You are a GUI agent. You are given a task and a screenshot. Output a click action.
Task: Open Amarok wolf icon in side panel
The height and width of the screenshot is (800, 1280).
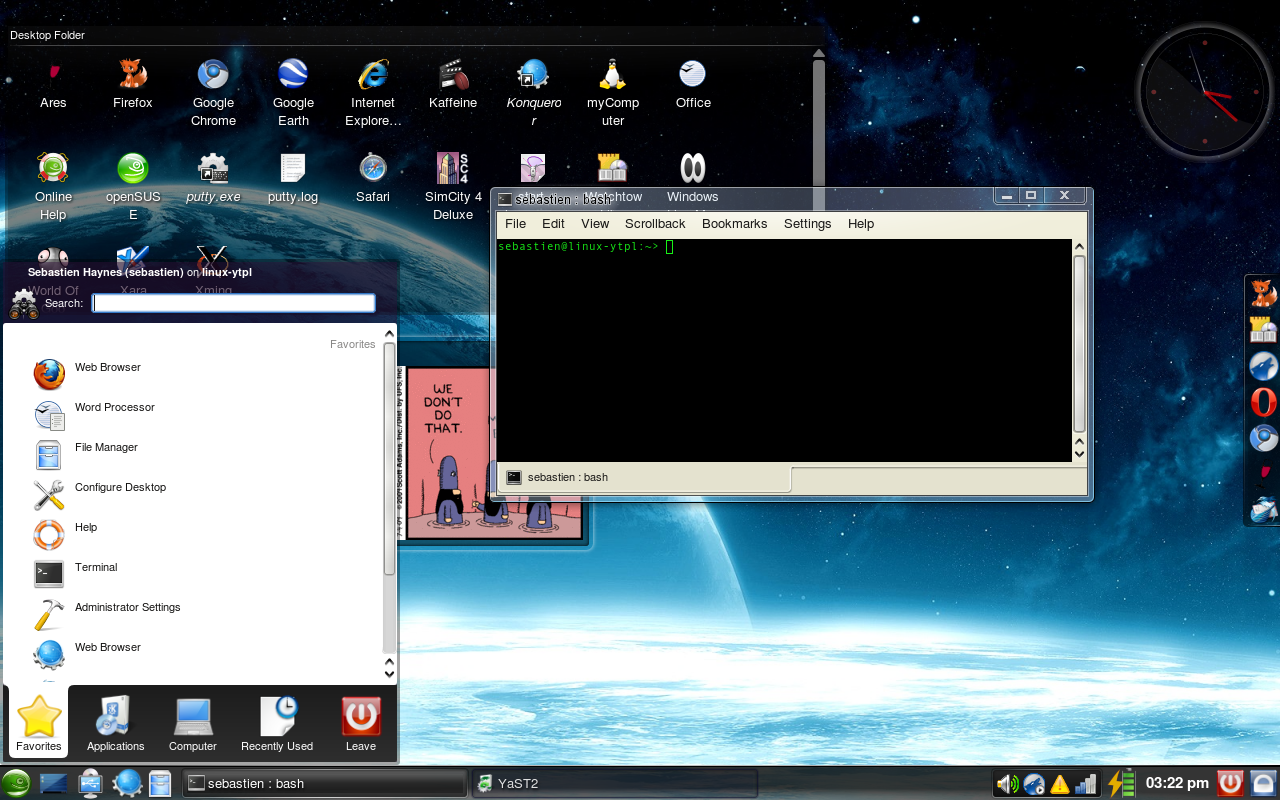1264,366
